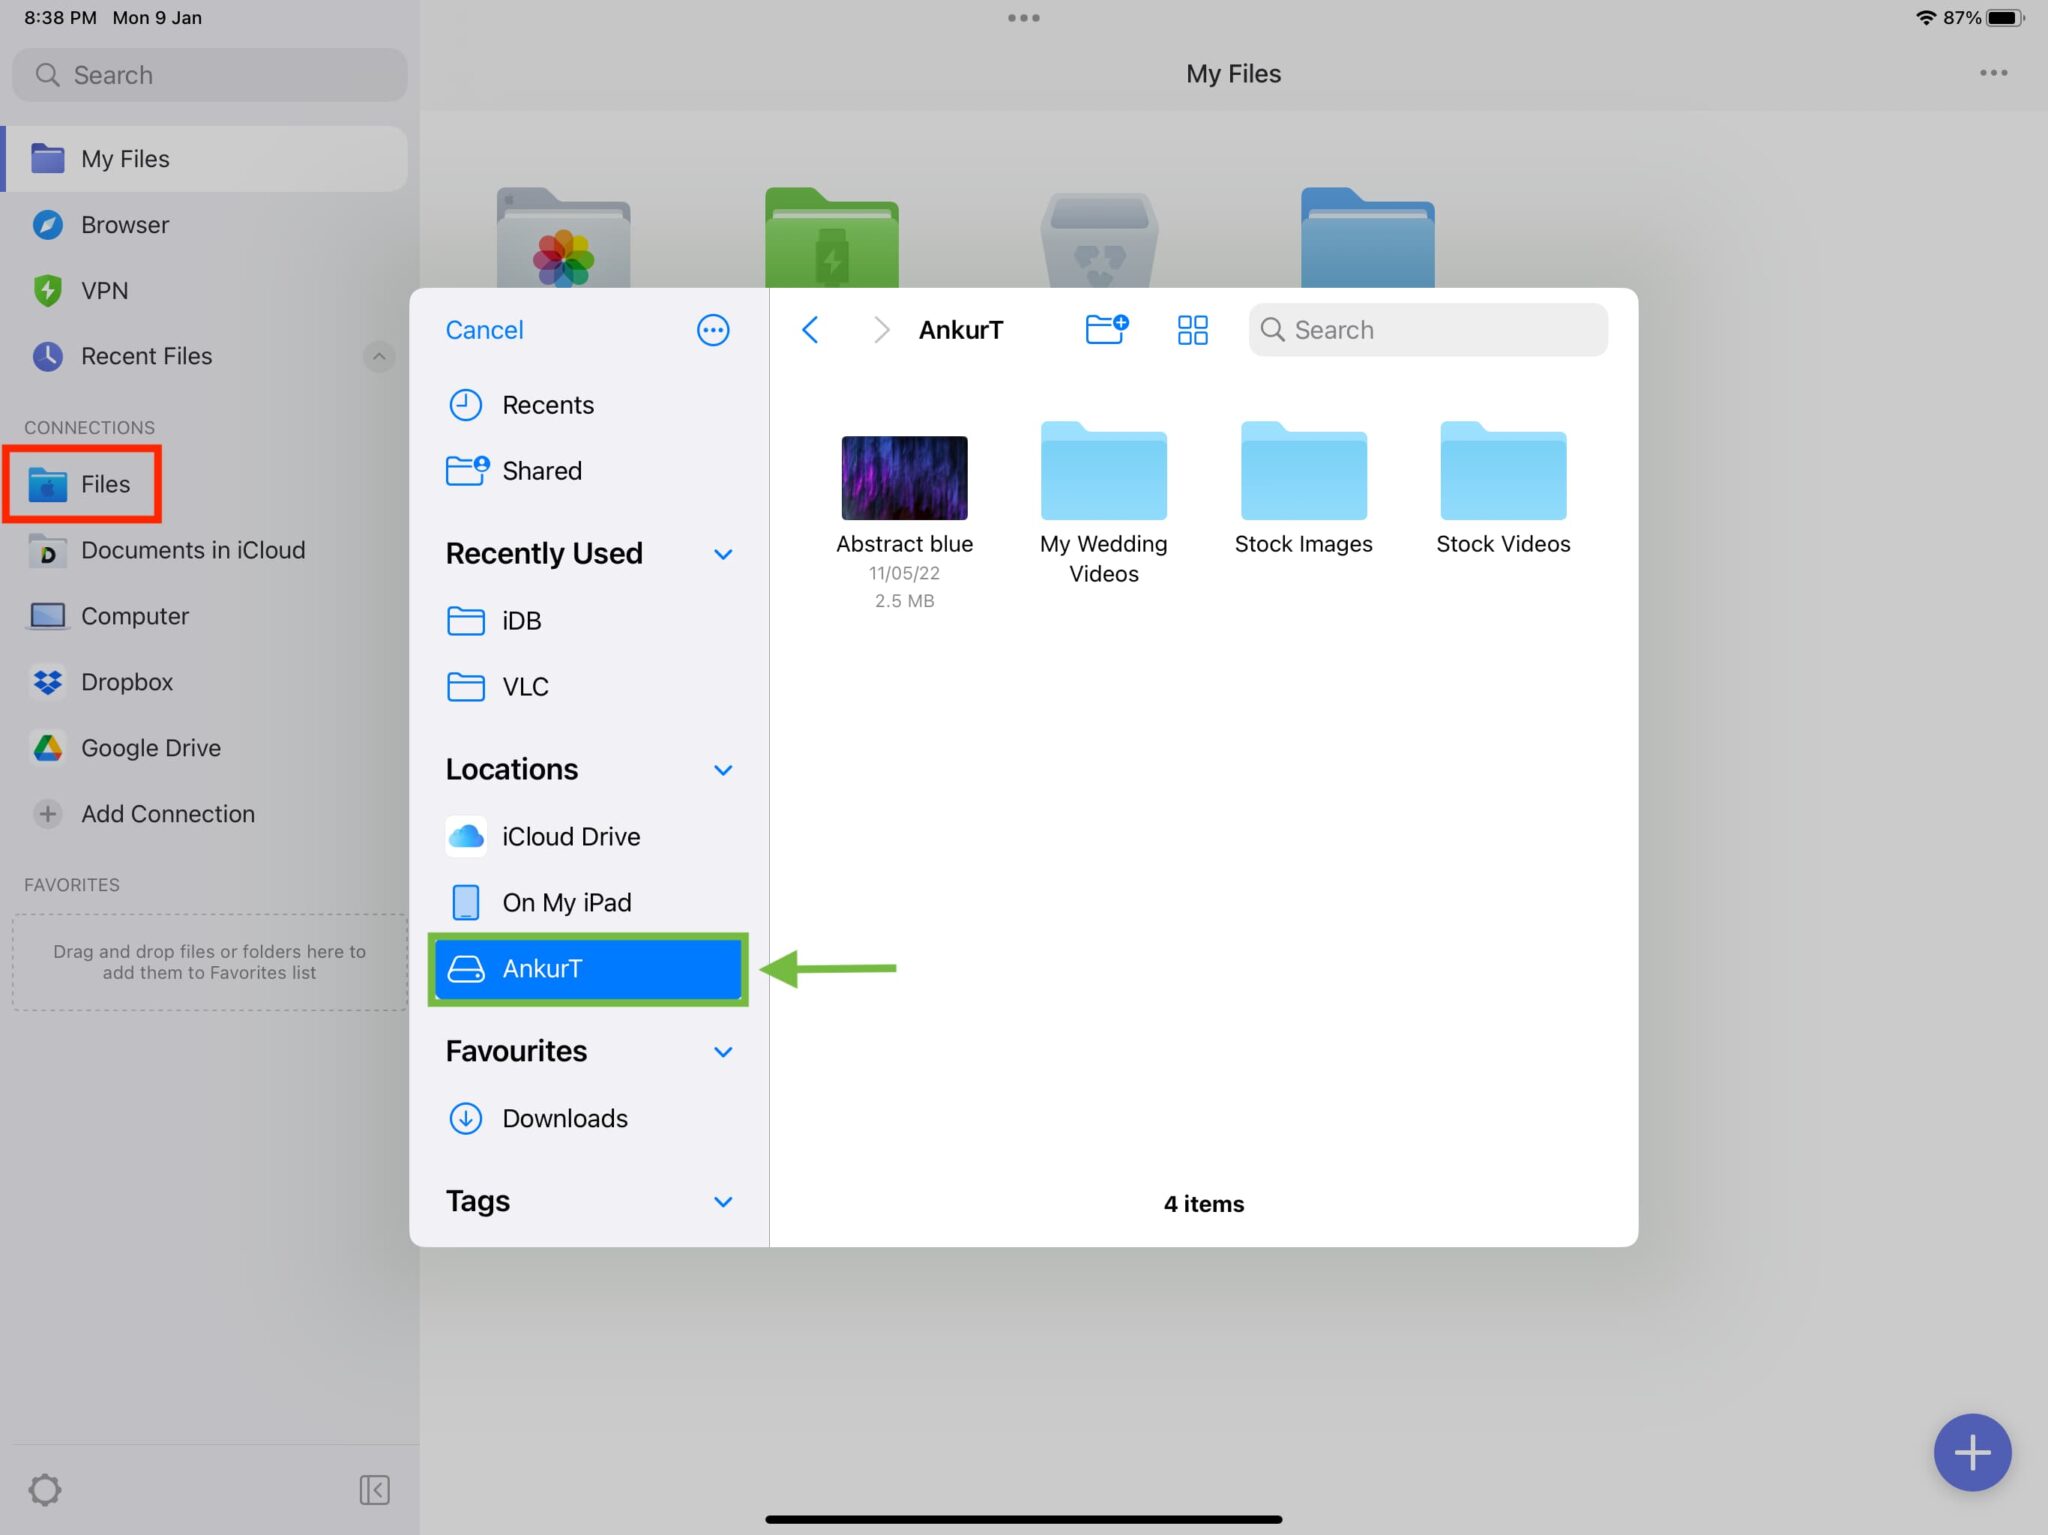Open iCloud Drive location
The image size is (2048, 1535).
(590, 836)
